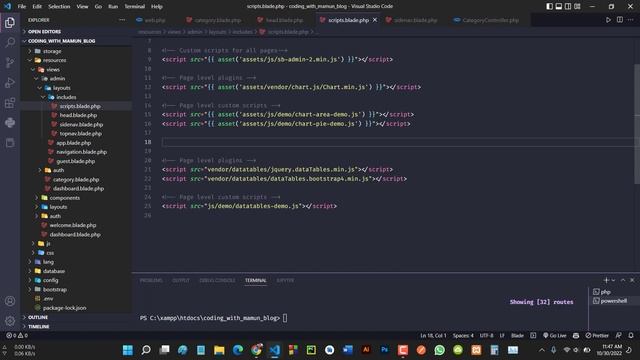Image resolution: width=640 pixels, height=360 pixels.
Task: Open File Explorer from the taskbar
Action: point(219,350)
